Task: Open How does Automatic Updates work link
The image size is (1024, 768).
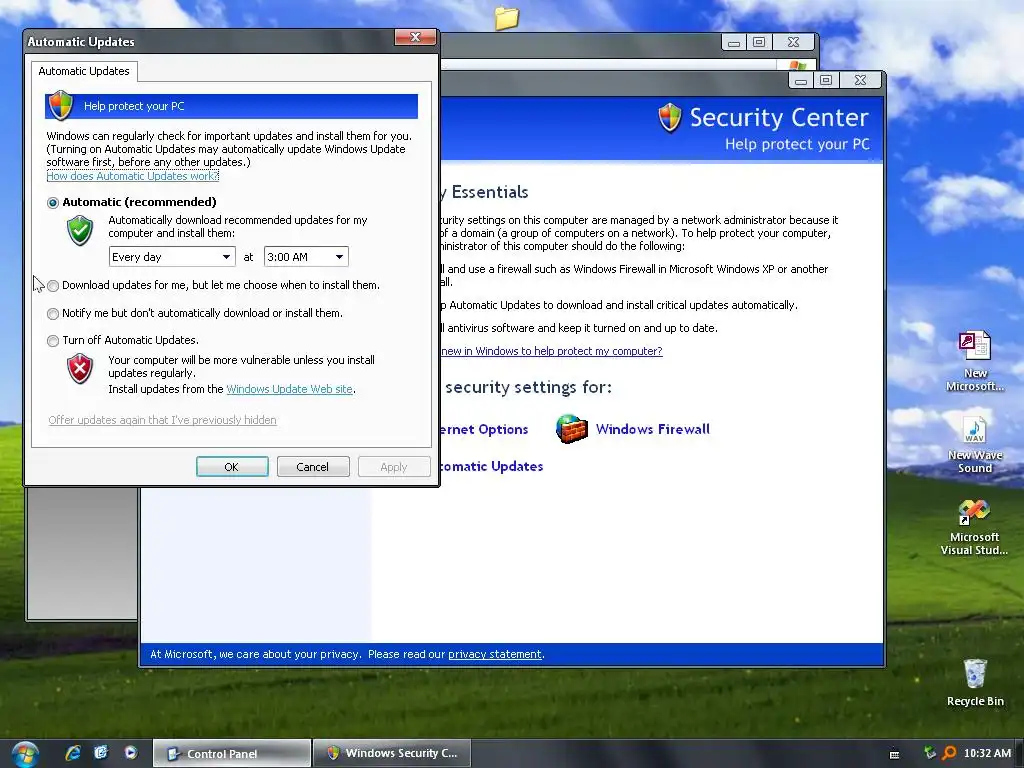Action: pos(133,176)
